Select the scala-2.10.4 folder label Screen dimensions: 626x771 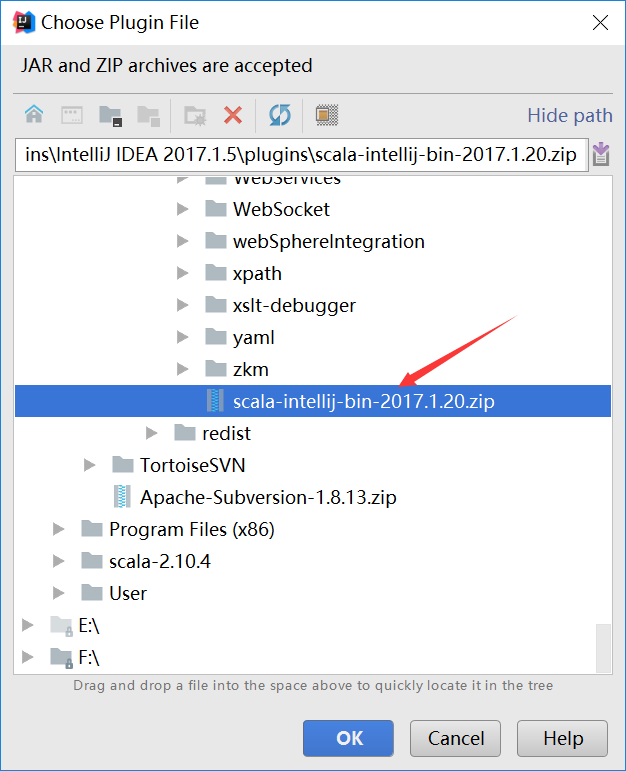click(x=160, y=561)
